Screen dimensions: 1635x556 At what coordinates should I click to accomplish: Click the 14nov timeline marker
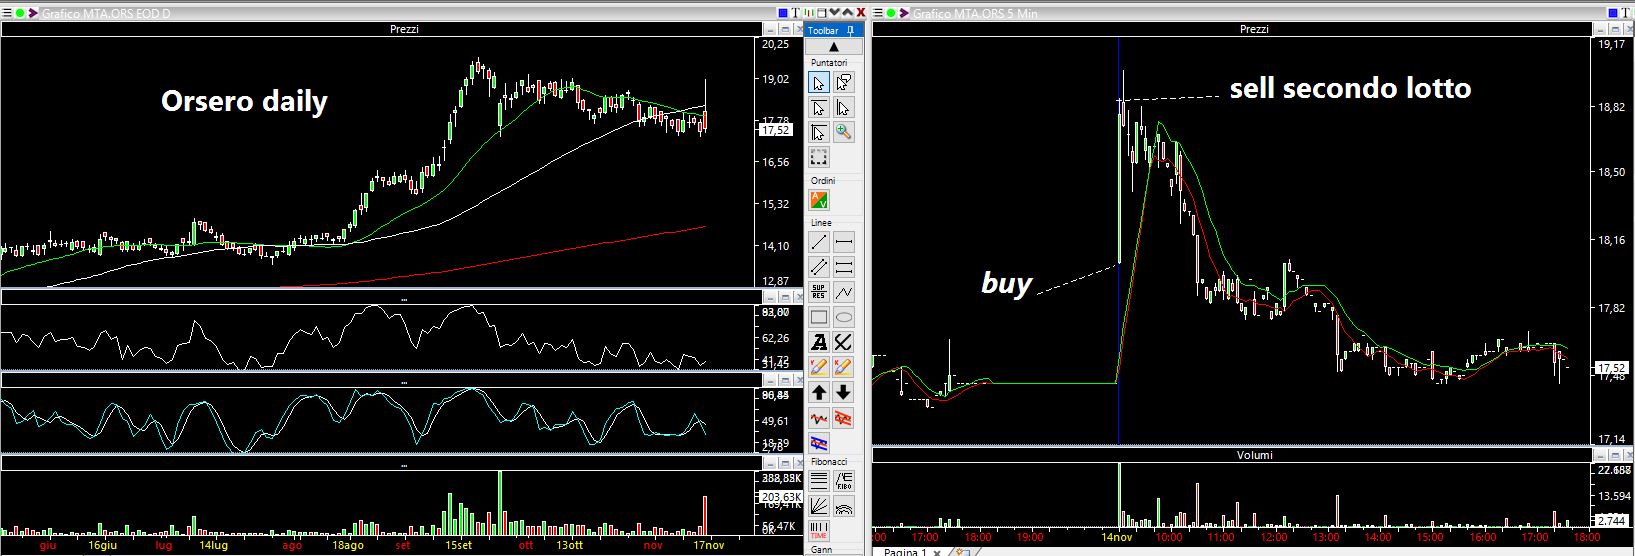click(x=1116, y=537)
